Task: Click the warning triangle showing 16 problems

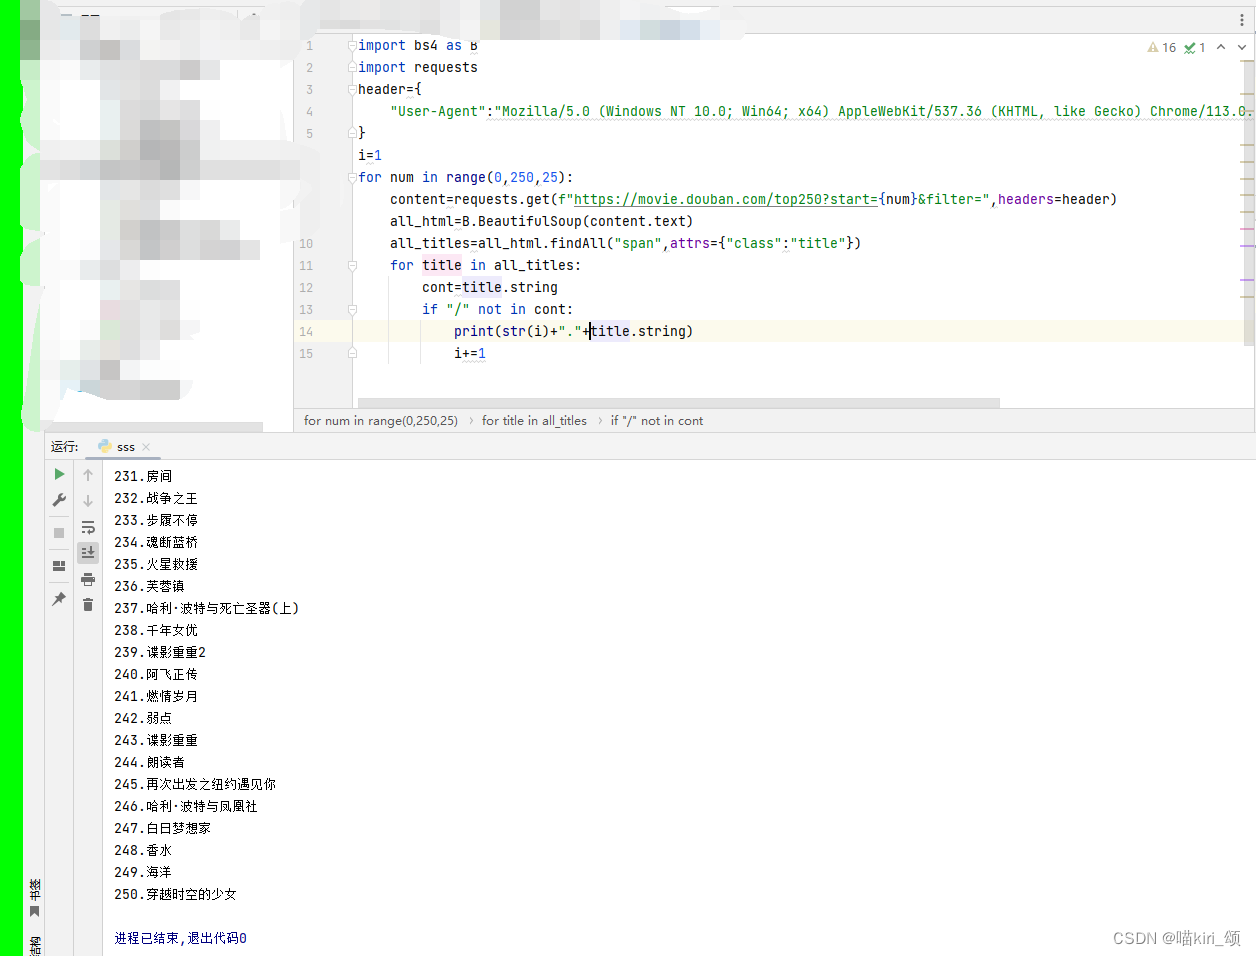Action: [x=1155, y=47]
